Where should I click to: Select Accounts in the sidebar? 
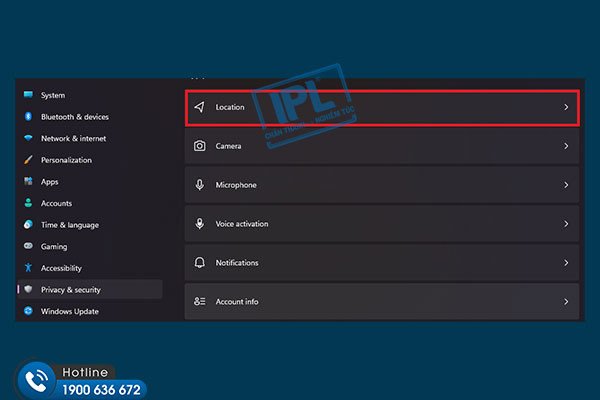(x=56, y=203)
